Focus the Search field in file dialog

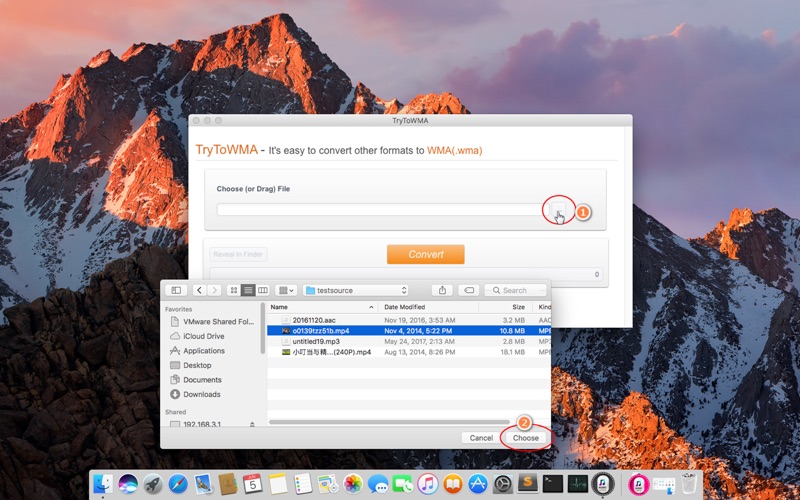click(515, 290)
